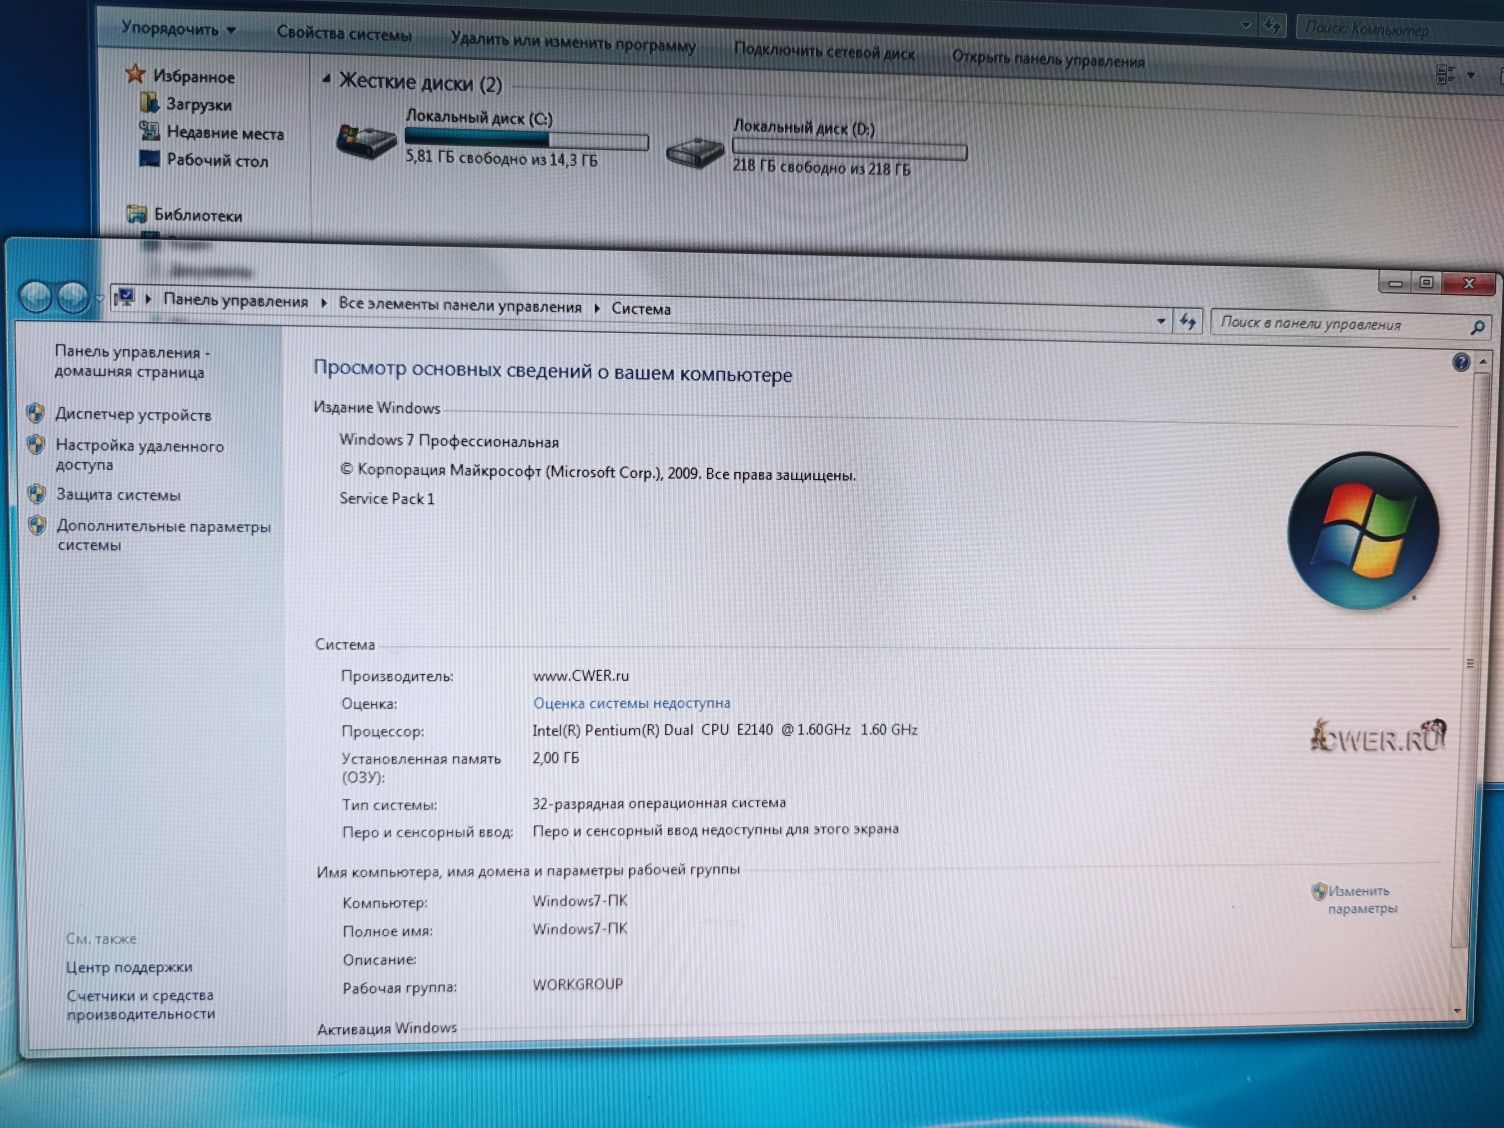Click shield icon next to Дополнительные параметры системы
Image resolution: width=1504 pixels, height=1128 pixels.
click(38, 525)
